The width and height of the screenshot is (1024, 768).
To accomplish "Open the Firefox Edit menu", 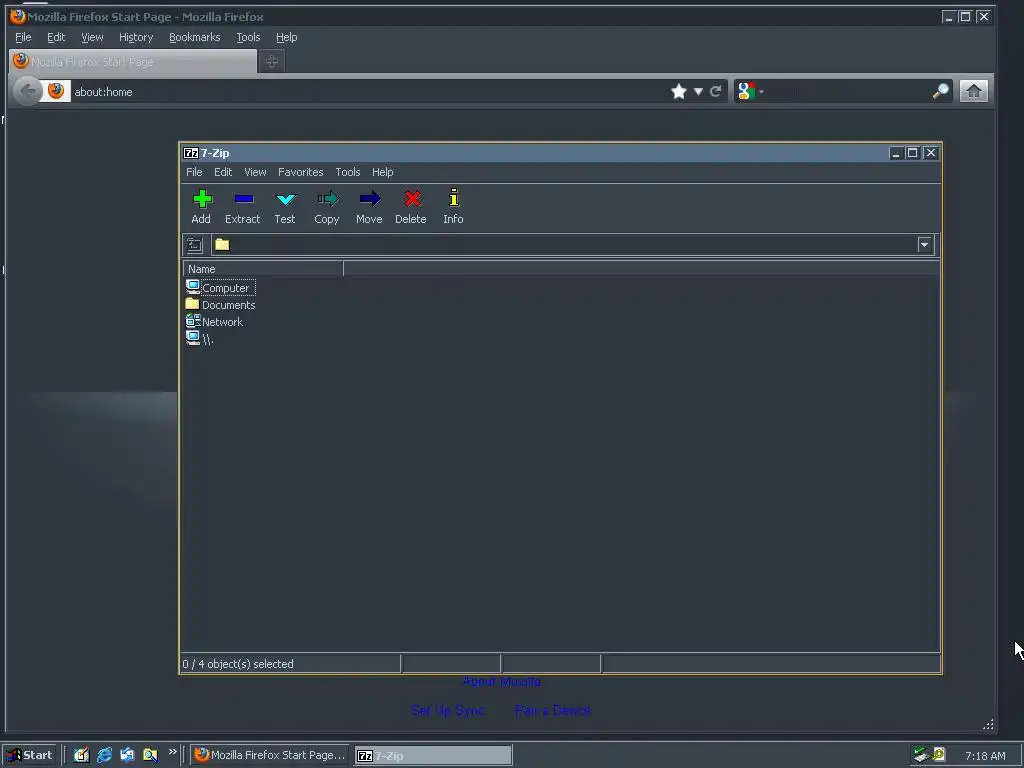I will coord(56,37).
